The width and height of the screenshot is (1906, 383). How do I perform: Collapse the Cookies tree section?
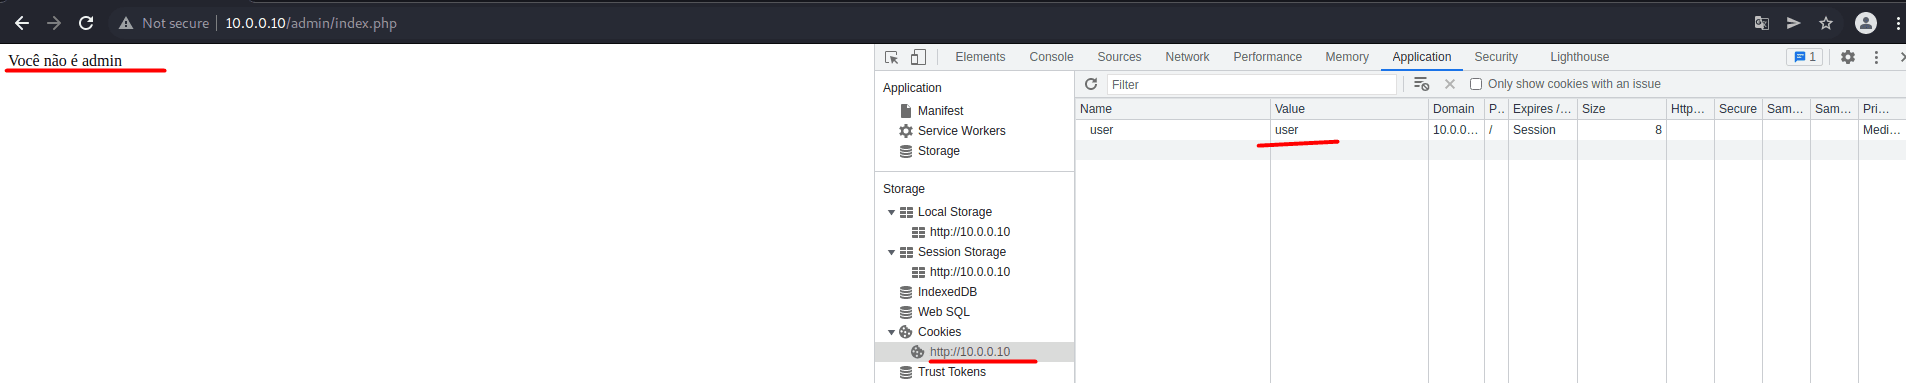(x=891, y=332)
